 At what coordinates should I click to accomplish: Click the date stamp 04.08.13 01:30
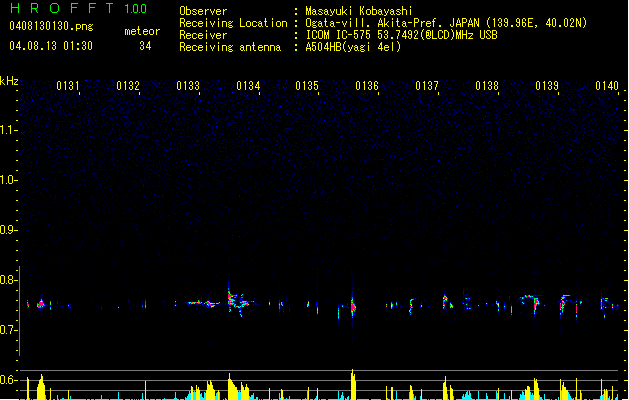click(51, 46)
